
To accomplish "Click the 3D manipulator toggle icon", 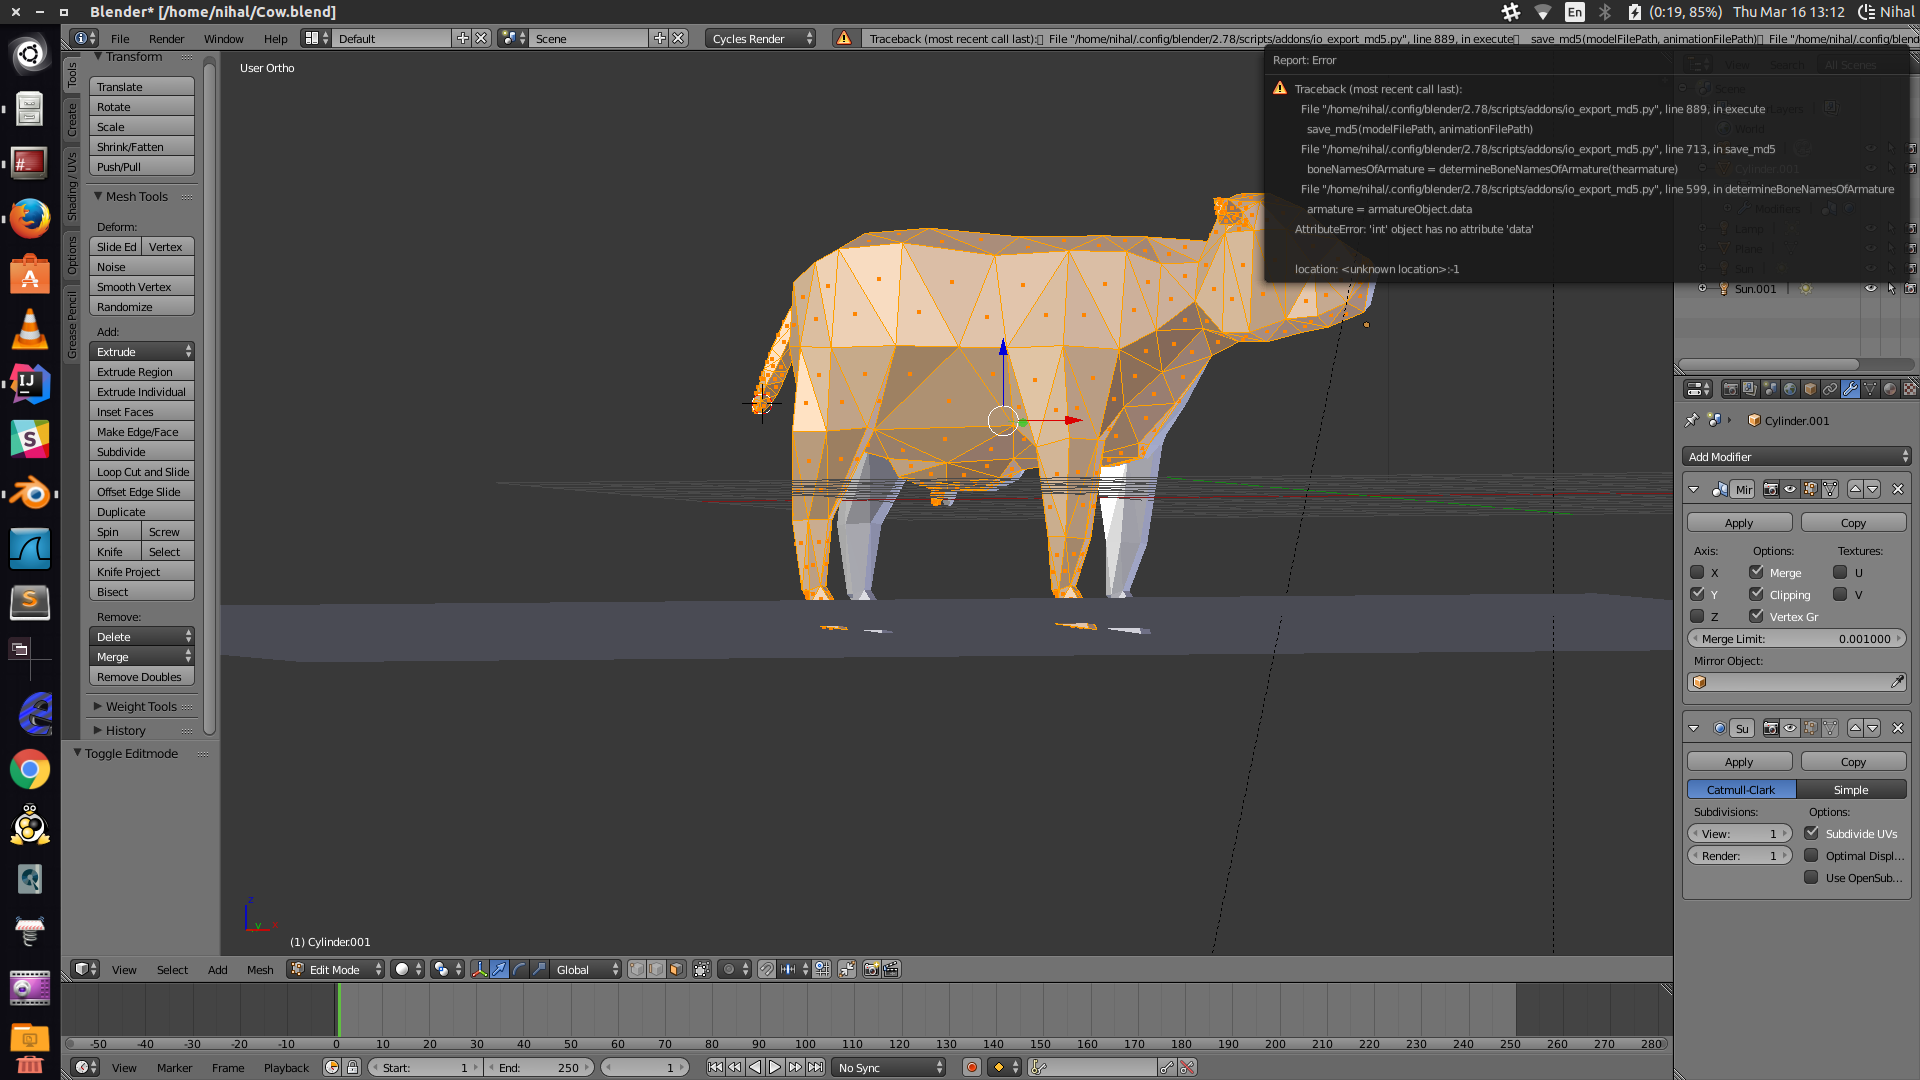I will click(480, 969).
